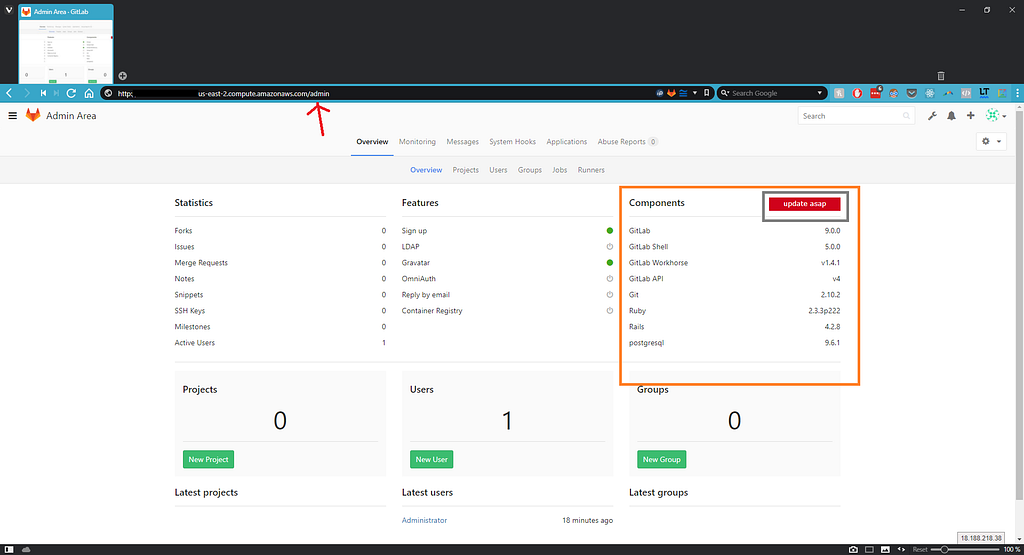Click the plus icon for new project
This screenshot has height=555, width=1024.
(x=970, y=116)
